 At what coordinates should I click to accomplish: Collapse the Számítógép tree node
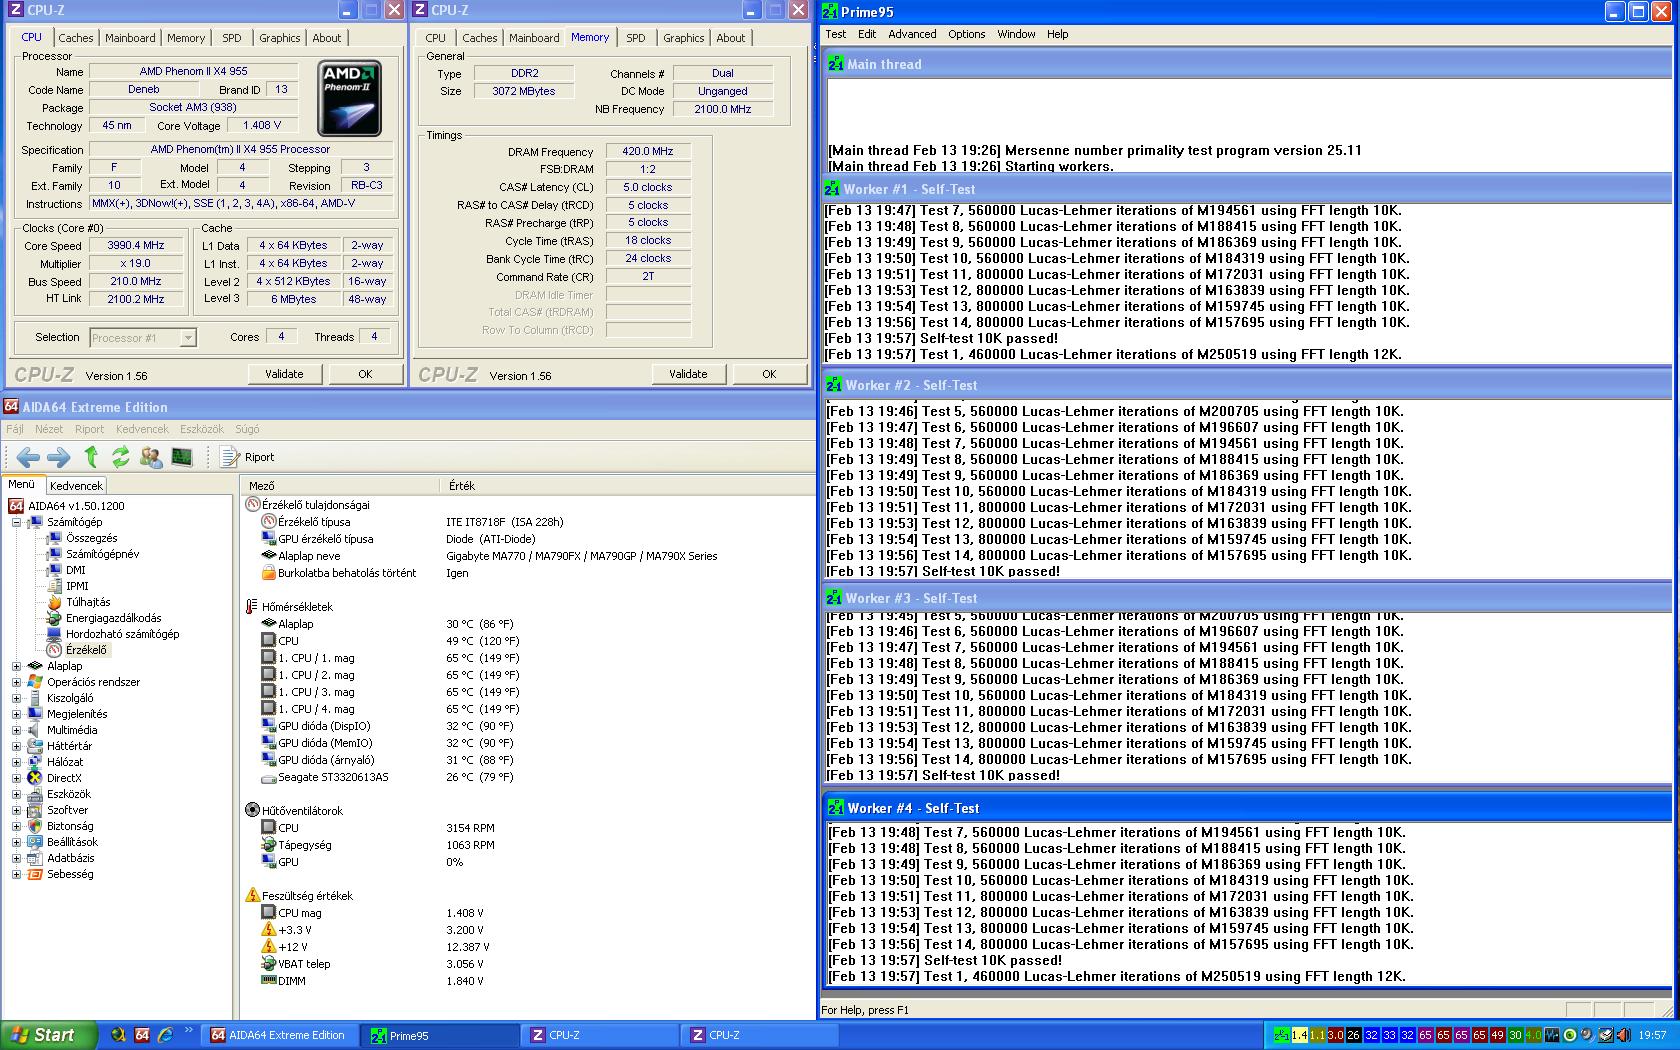coord(16,522)
